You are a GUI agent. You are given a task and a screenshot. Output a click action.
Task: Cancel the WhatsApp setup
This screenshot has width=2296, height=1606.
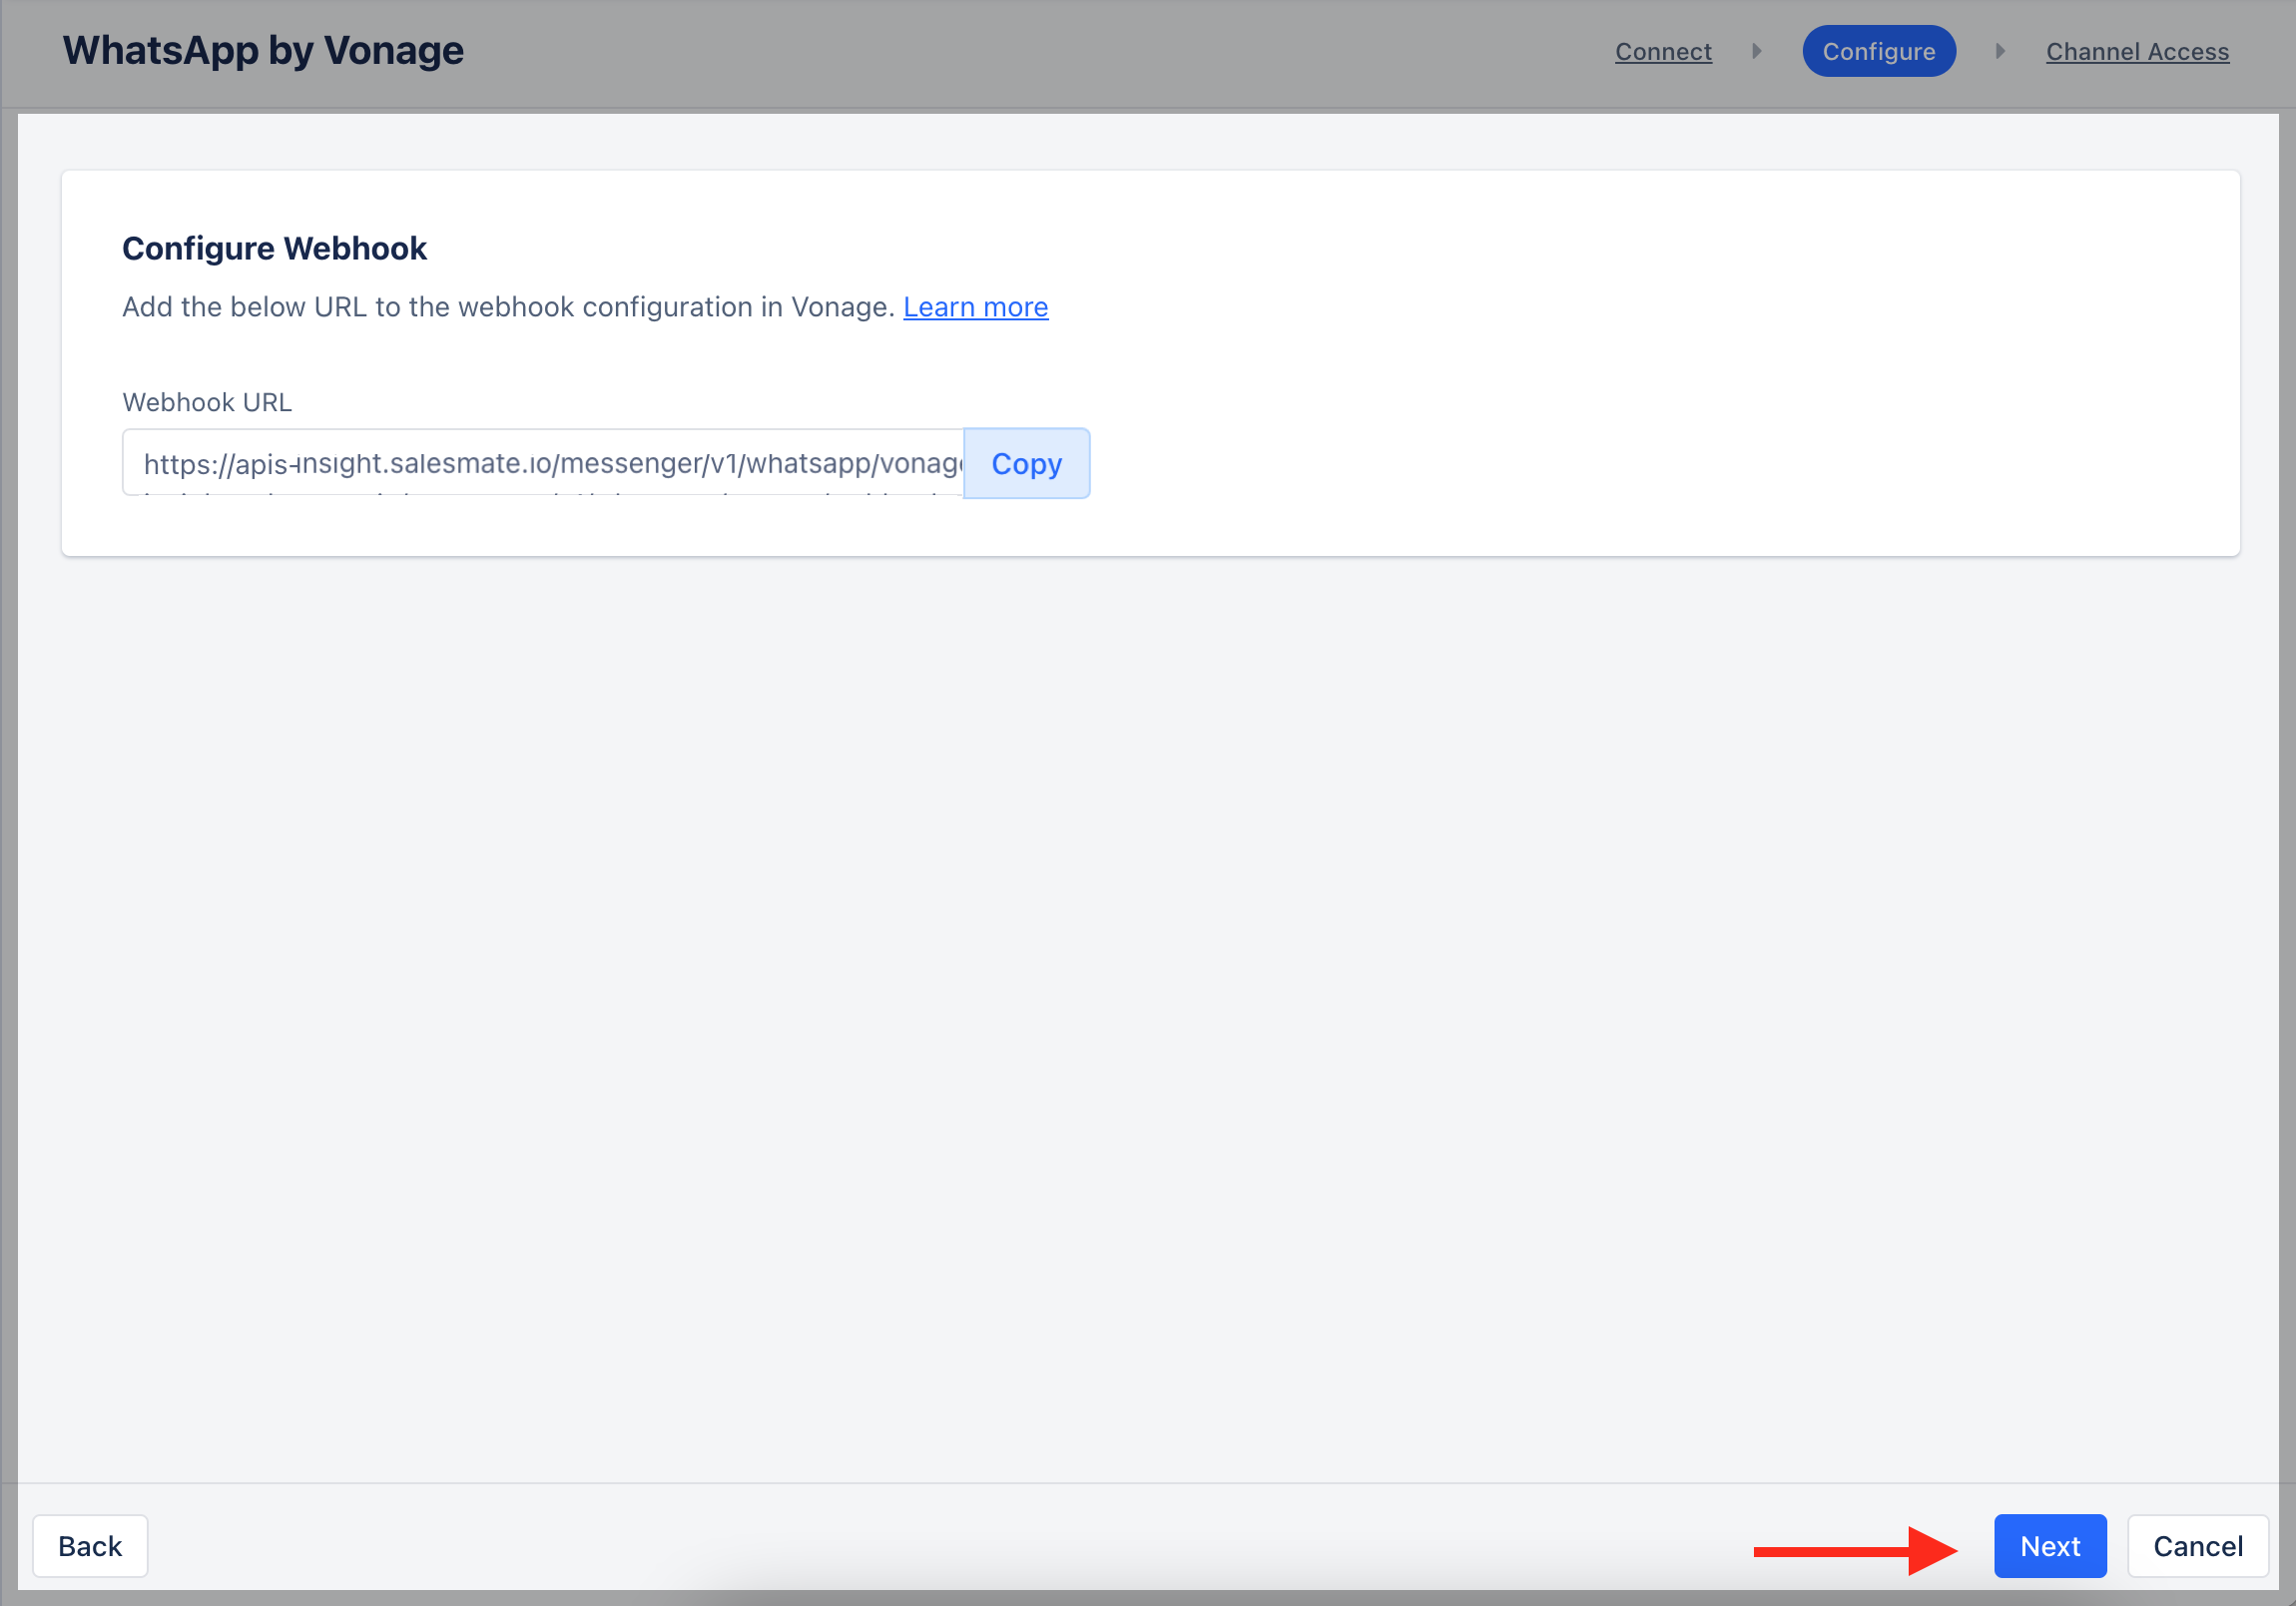pos(2197,1545)
